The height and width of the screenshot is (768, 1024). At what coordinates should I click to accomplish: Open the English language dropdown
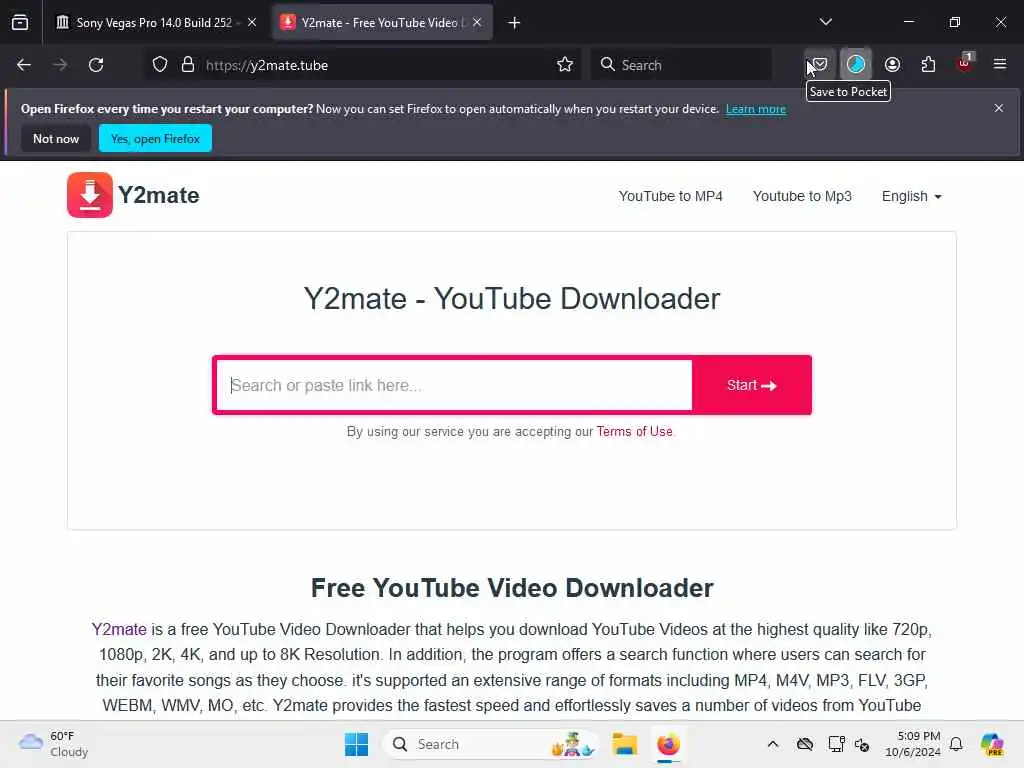click(x=912, y=196)
